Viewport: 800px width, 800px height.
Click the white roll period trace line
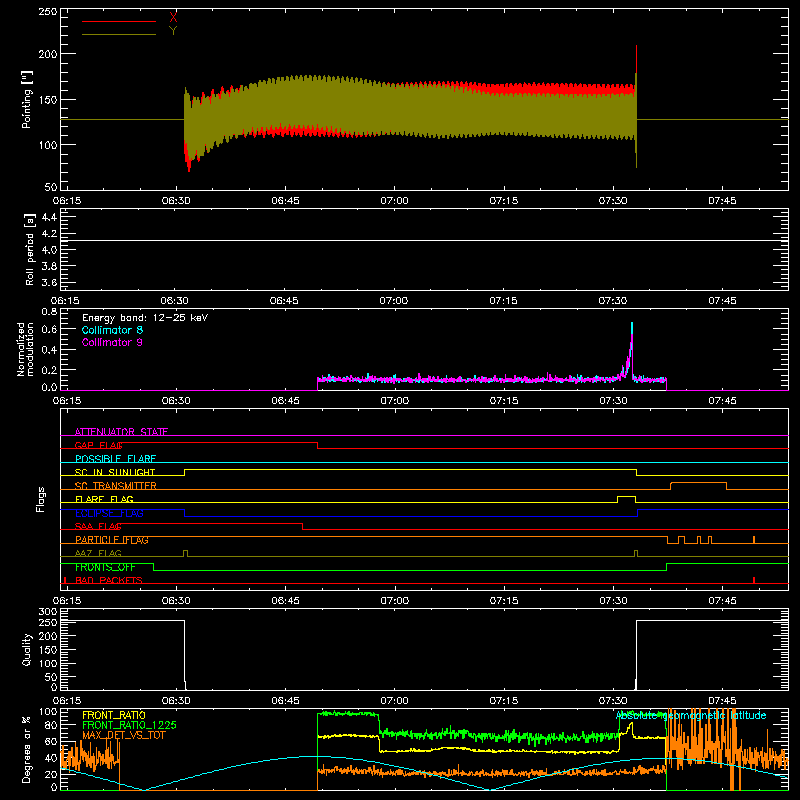coord(424,240)
